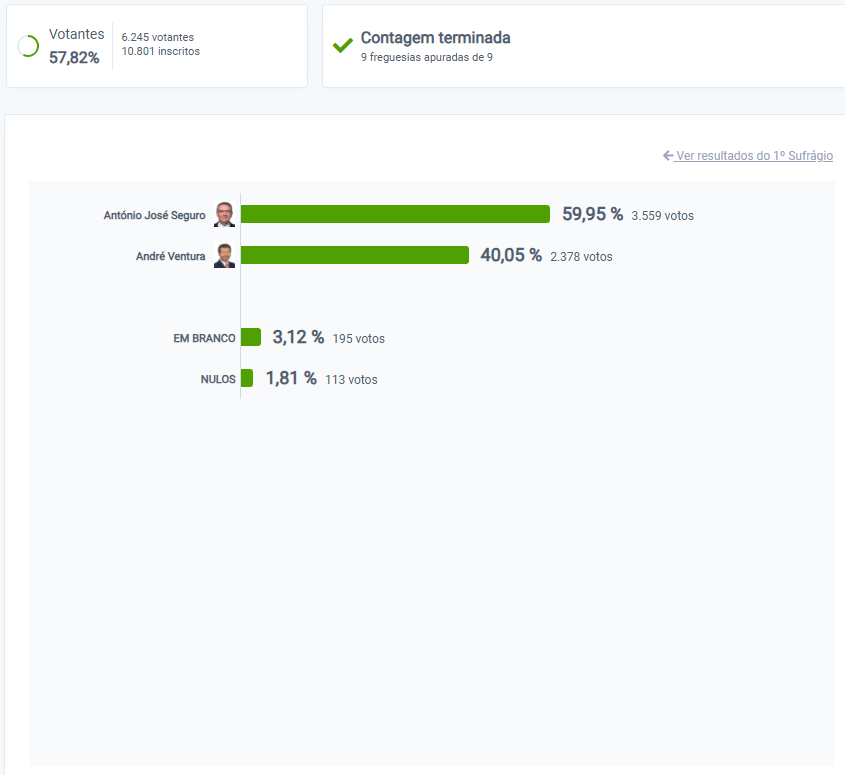Click the 3.559 votos count

[x=662, y=216]
